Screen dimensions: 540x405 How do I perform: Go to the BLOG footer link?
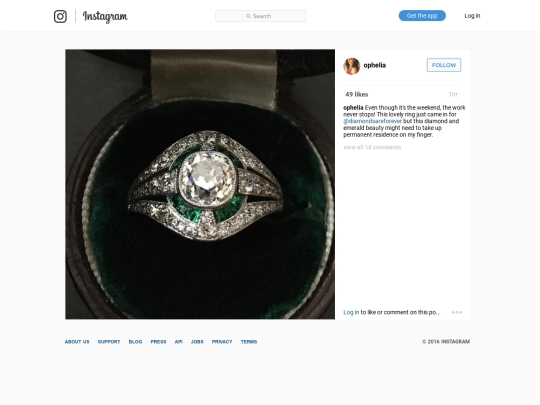(x=135, y=342)
